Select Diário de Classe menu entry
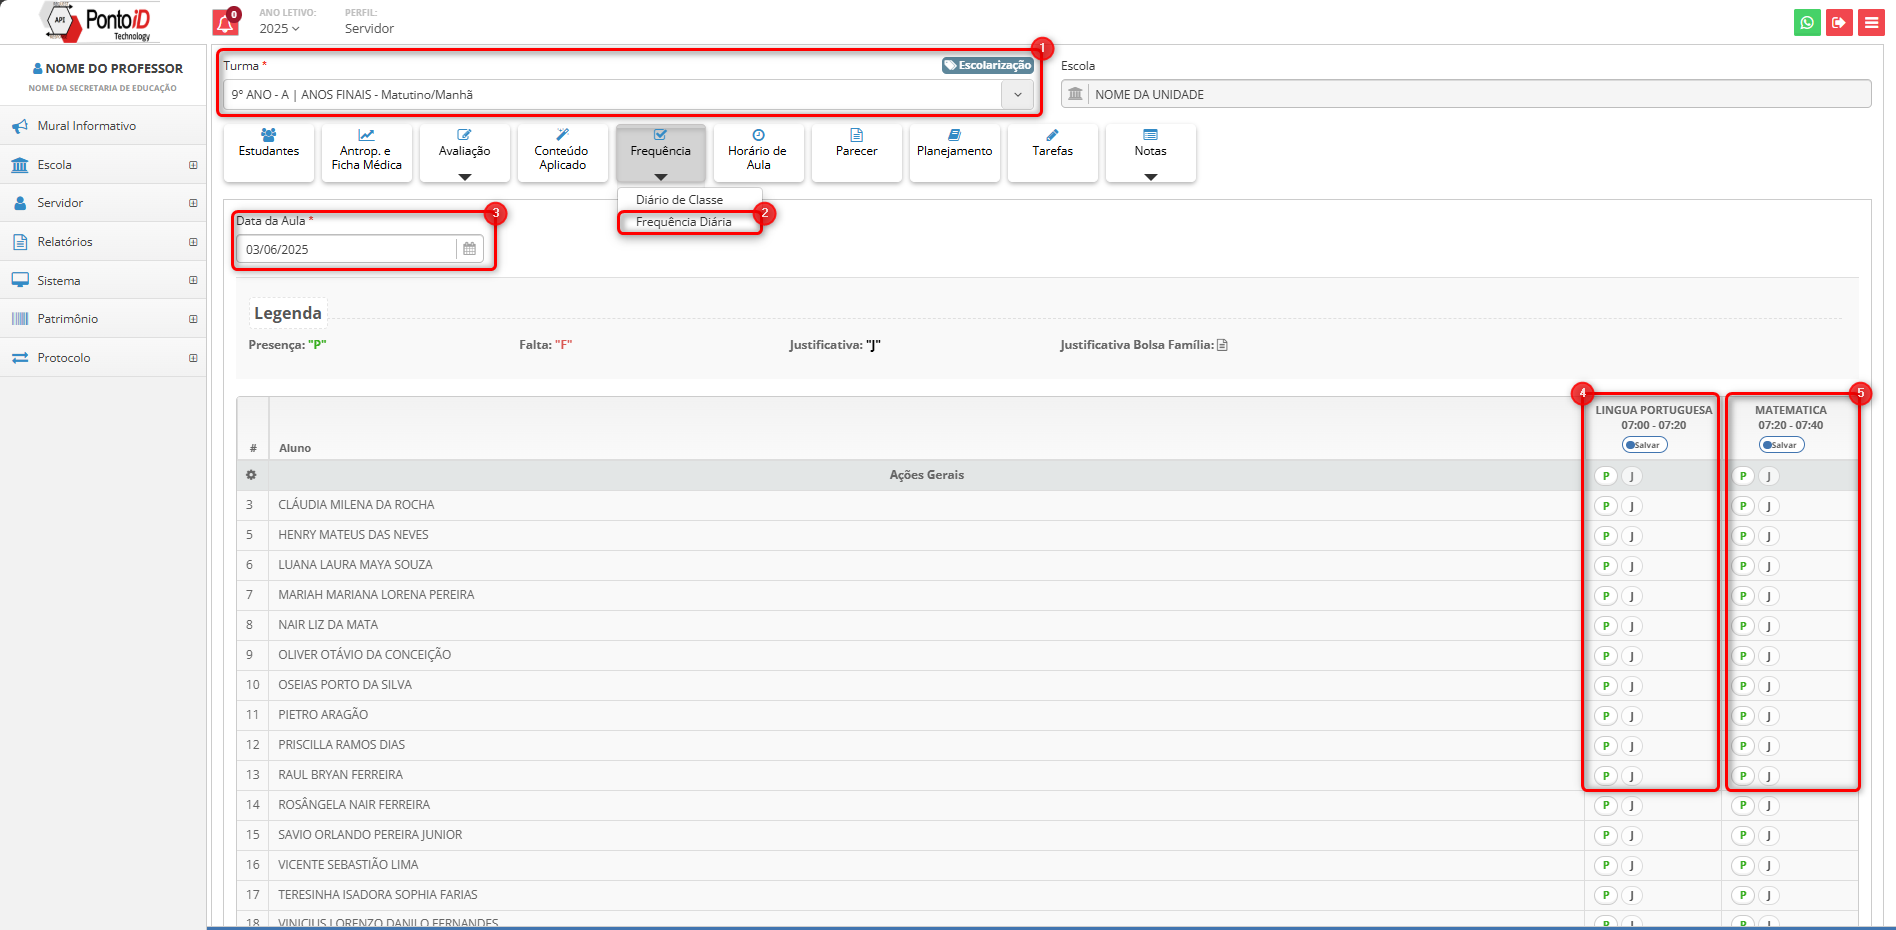Viewport: 1896px width, 930px height. click(x=679, y=200)
